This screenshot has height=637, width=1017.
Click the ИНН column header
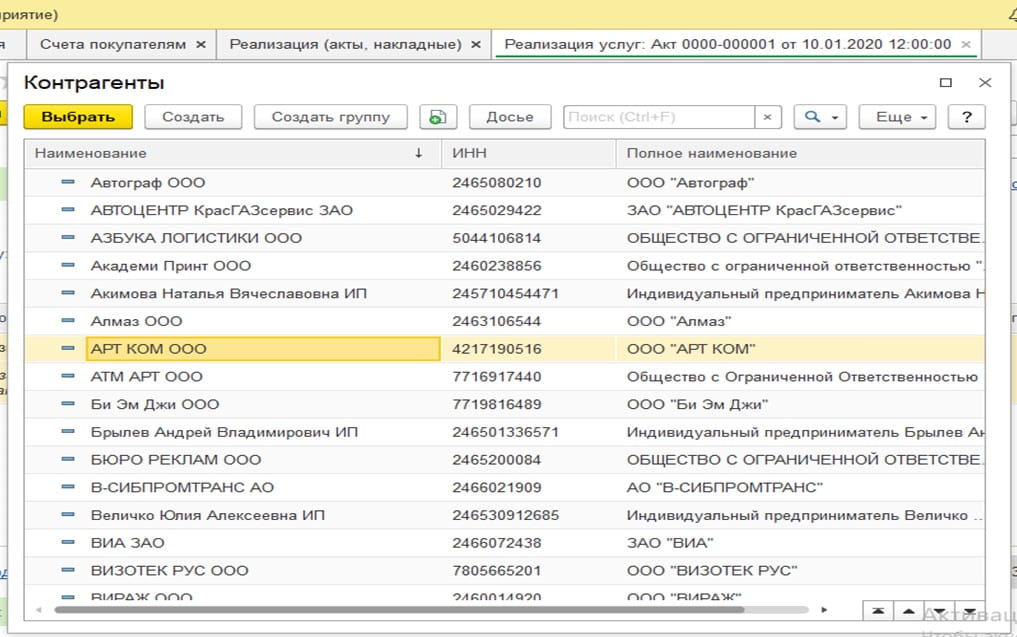click(x=529, y=153)
